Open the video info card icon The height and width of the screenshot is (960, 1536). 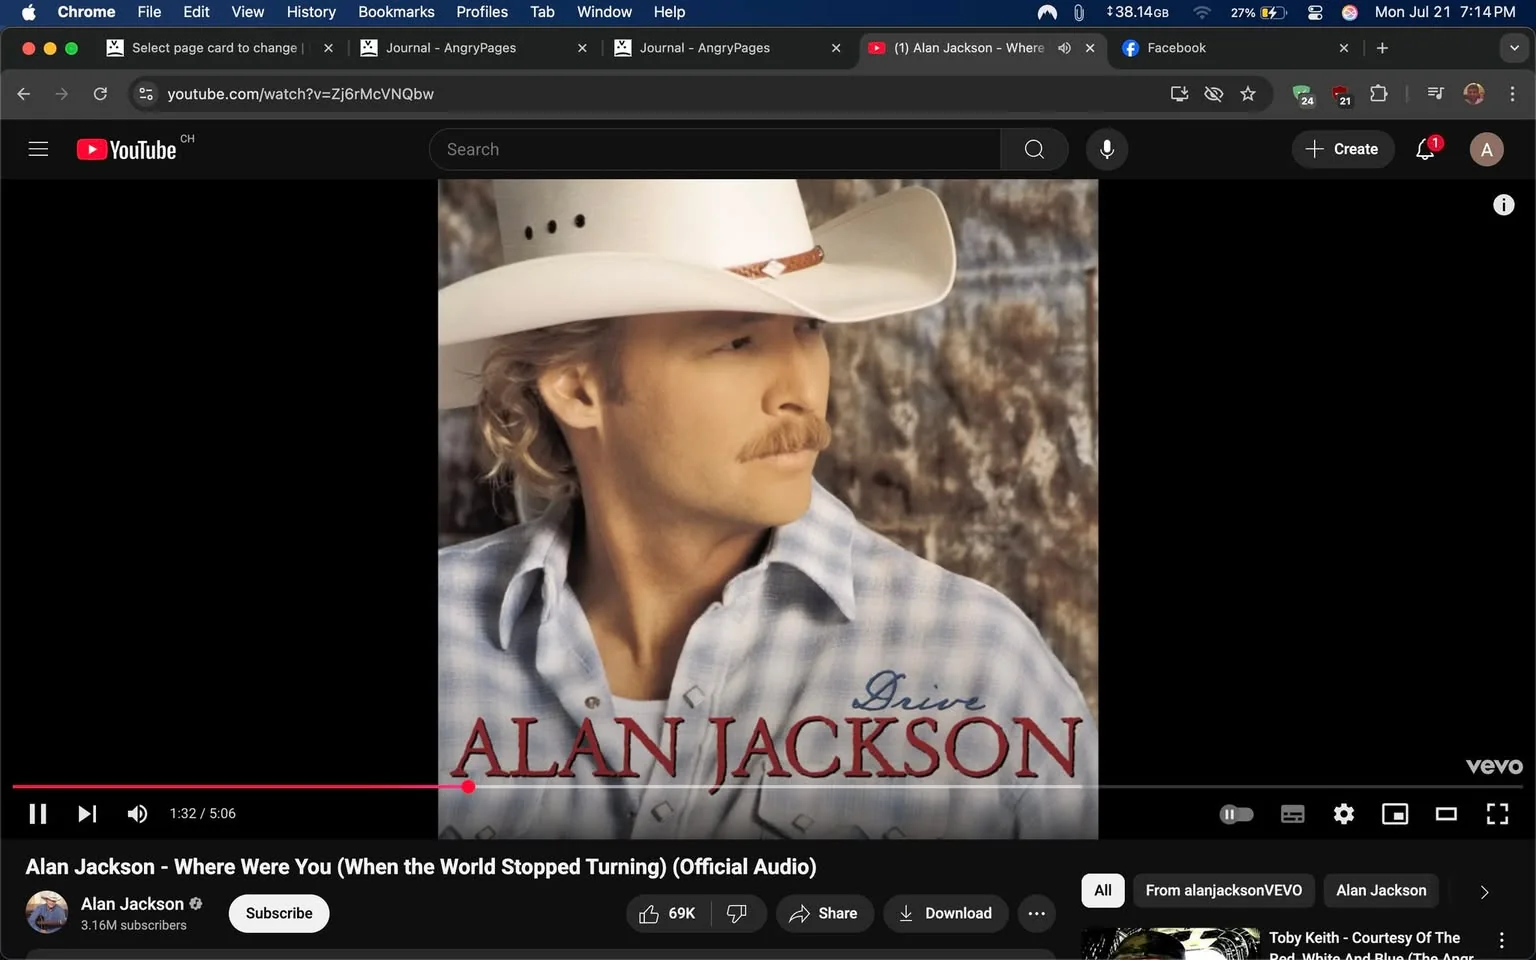click(x=1503, y=205)
